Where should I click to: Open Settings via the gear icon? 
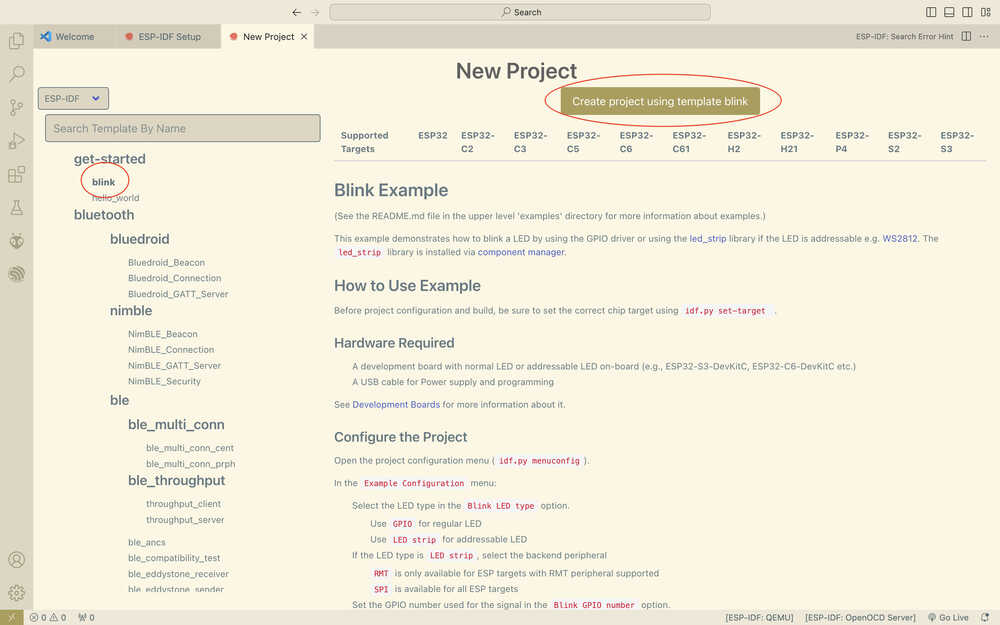coord(16,592)
